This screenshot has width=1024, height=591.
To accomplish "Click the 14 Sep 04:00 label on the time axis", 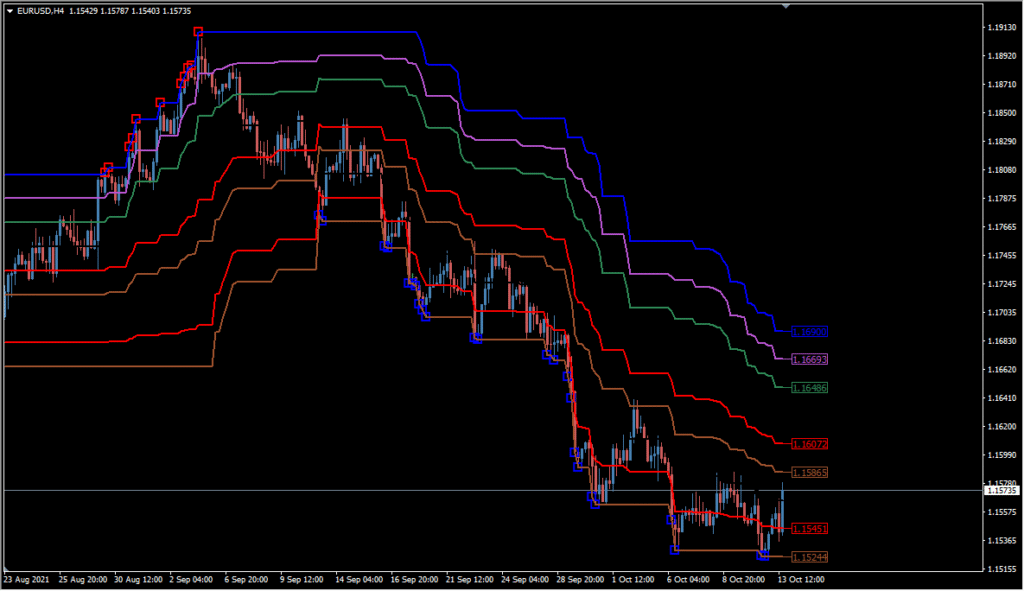I will pos(359,579).
